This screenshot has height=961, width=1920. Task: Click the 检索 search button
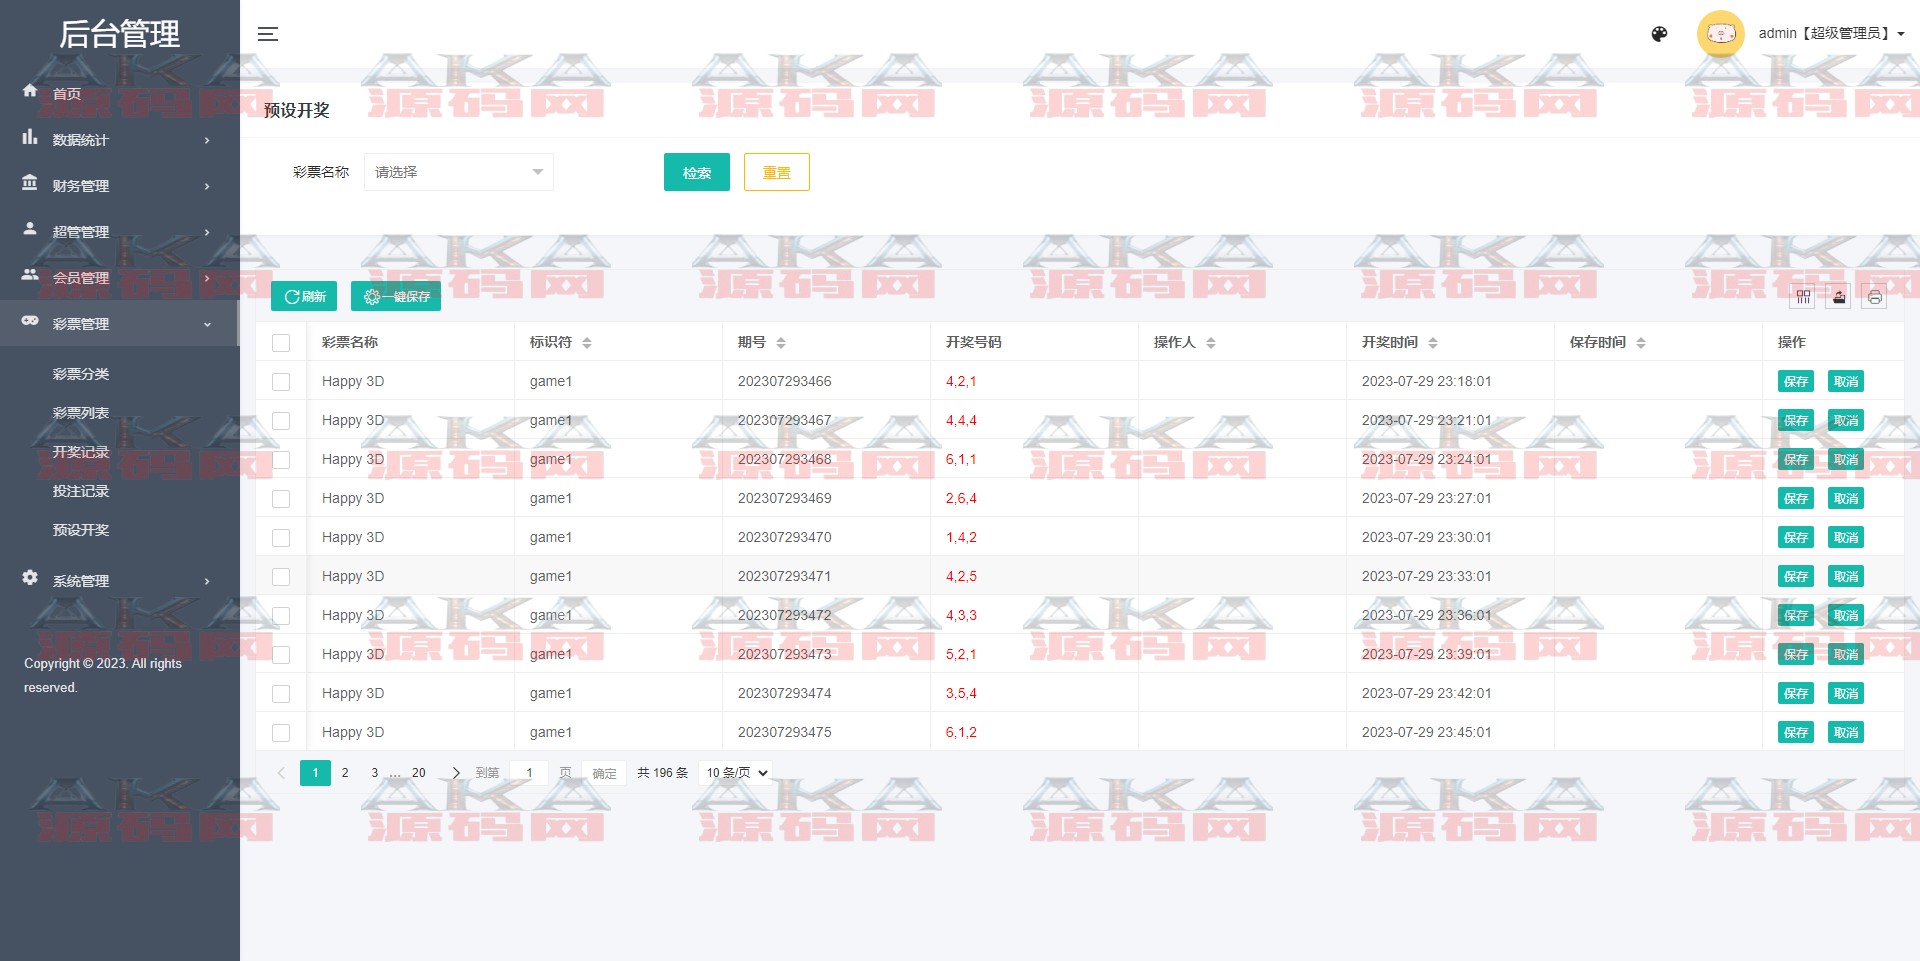point(696,172)
